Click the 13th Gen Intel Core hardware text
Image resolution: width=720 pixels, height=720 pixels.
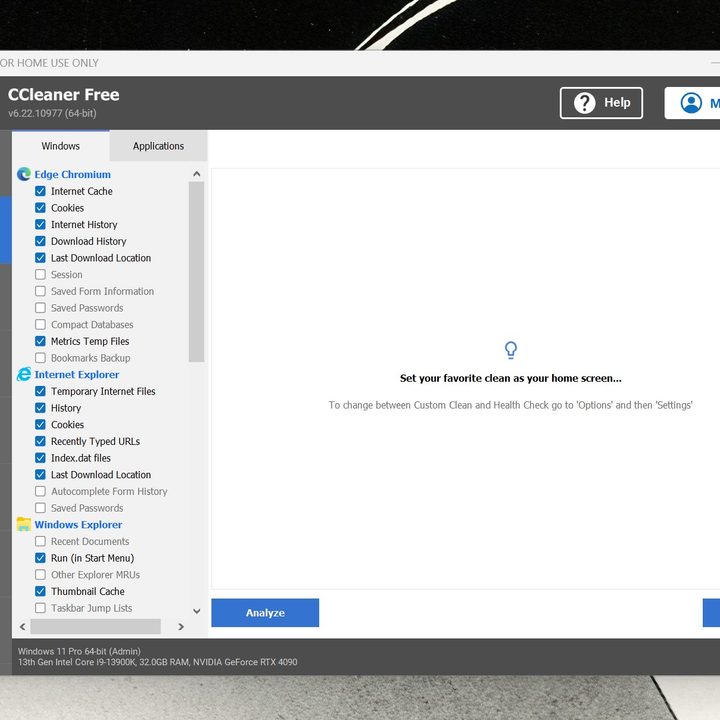point(158,662)
